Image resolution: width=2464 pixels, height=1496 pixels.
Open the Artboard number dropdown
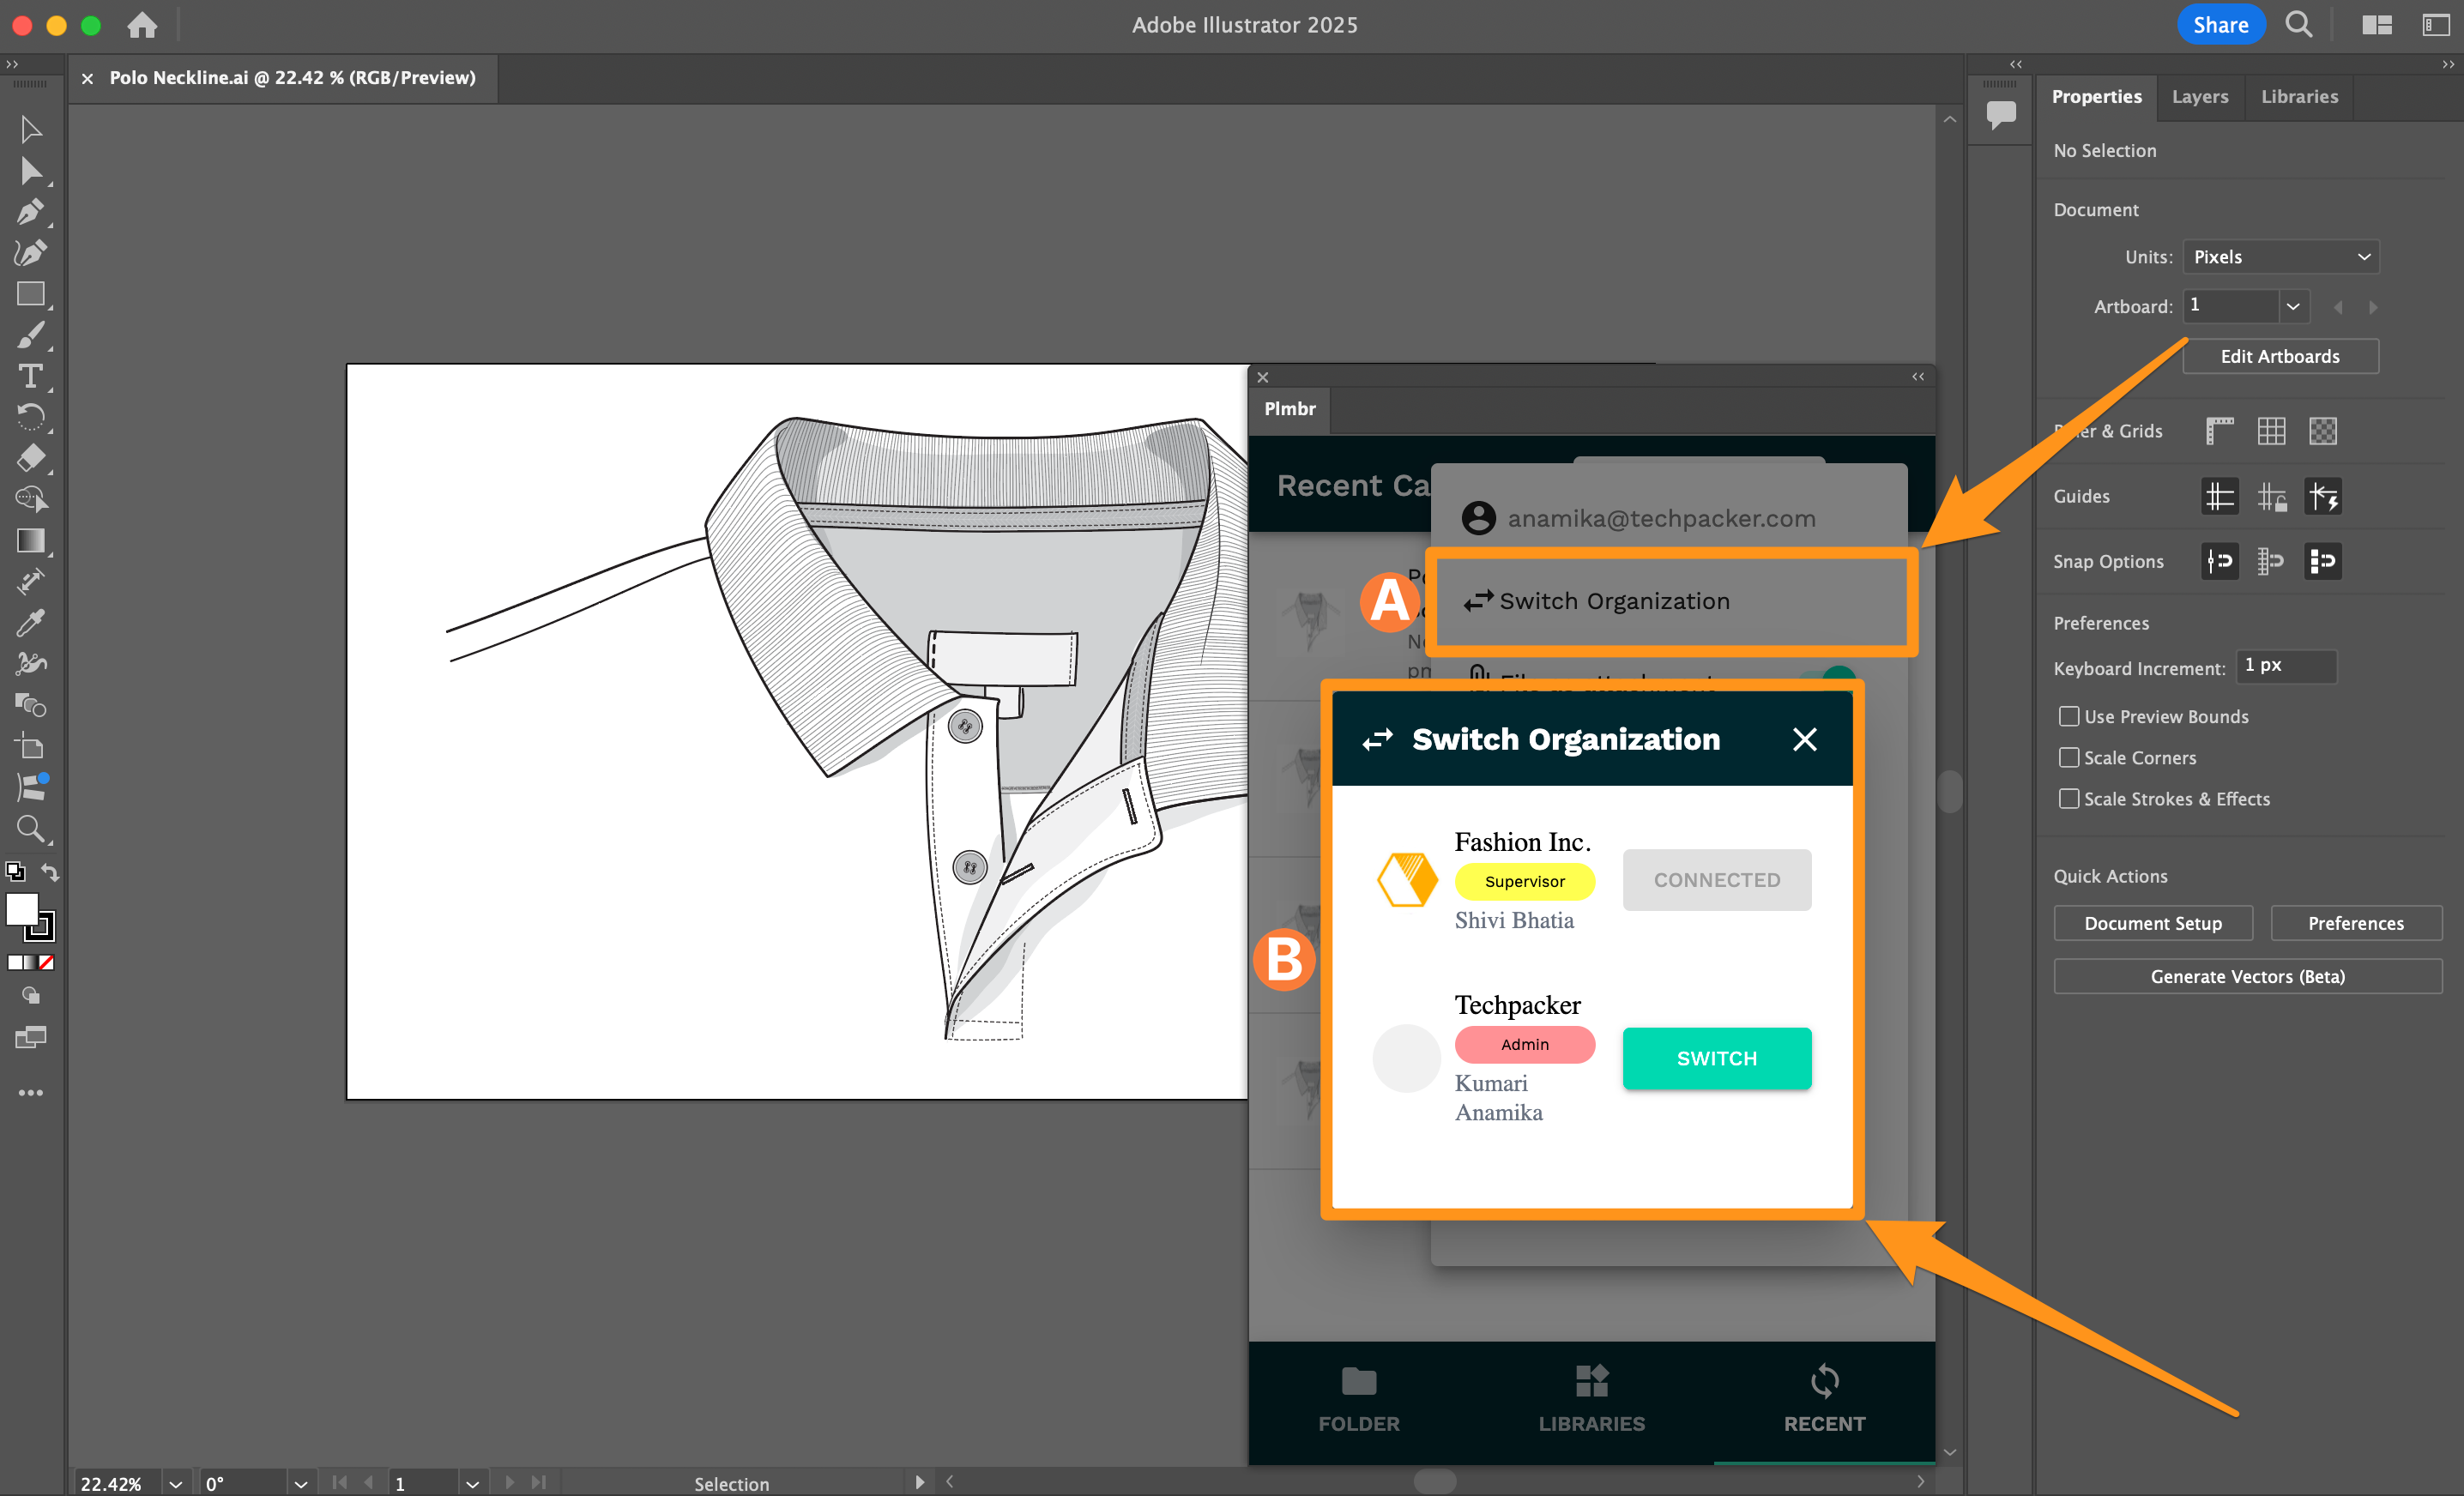coord(2293,306)
